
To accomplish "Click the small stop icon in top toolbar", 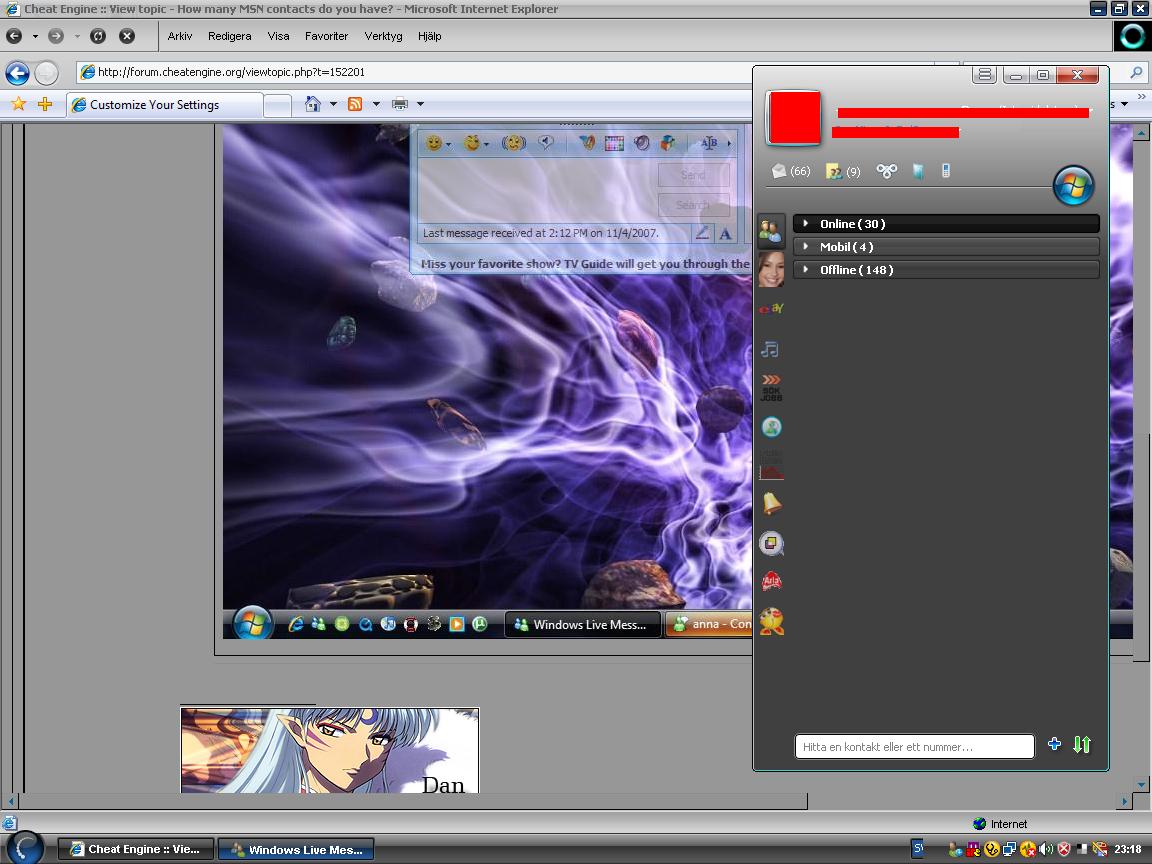I will coord(127,36).
